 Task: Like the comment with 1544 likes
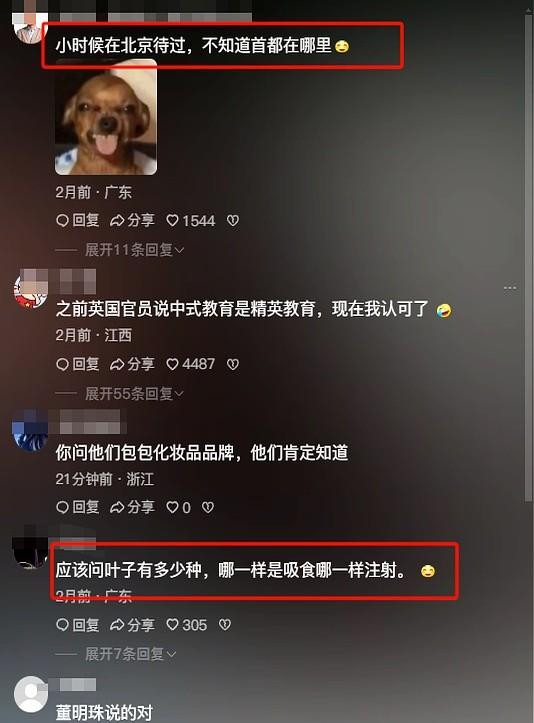tap(190, 221)
